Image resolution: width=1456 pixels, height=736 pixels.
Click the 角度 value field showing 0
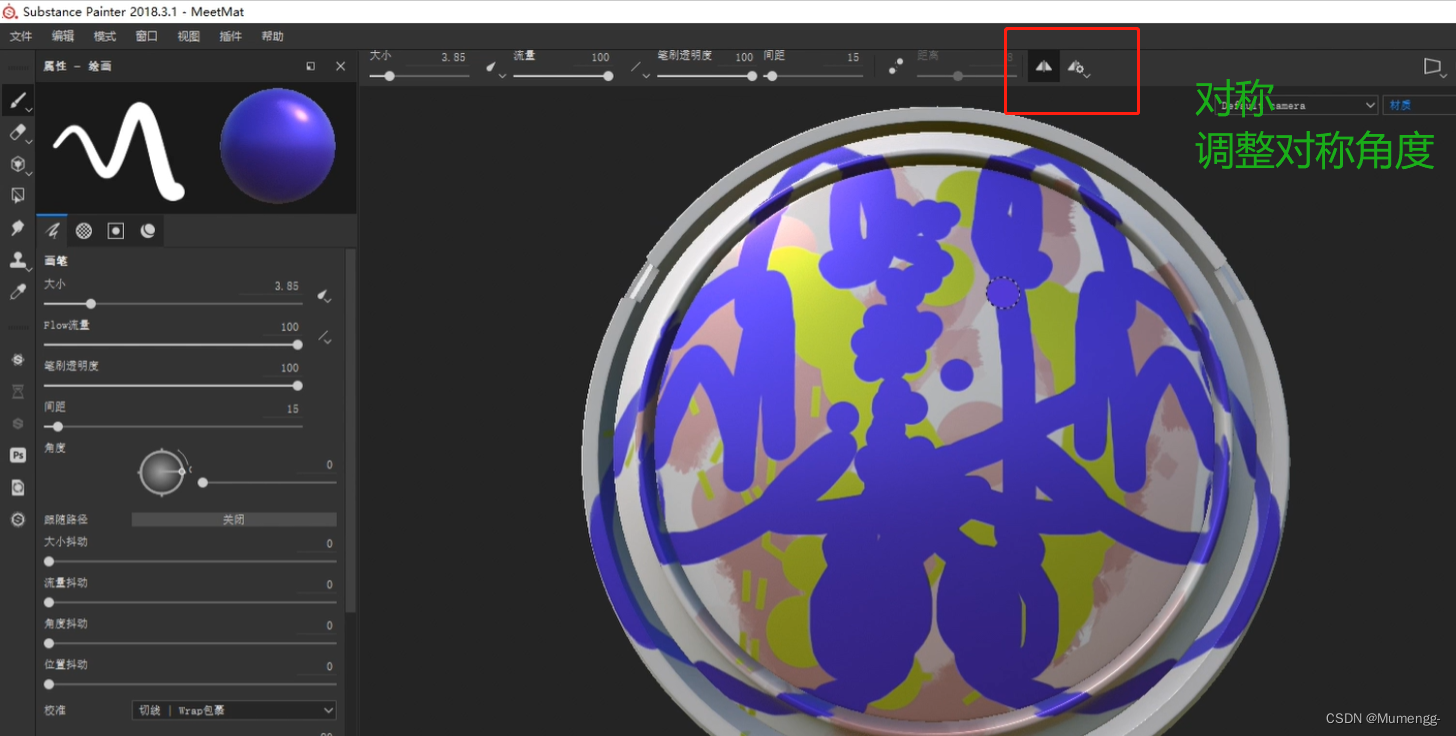click(x=318, y=465)
